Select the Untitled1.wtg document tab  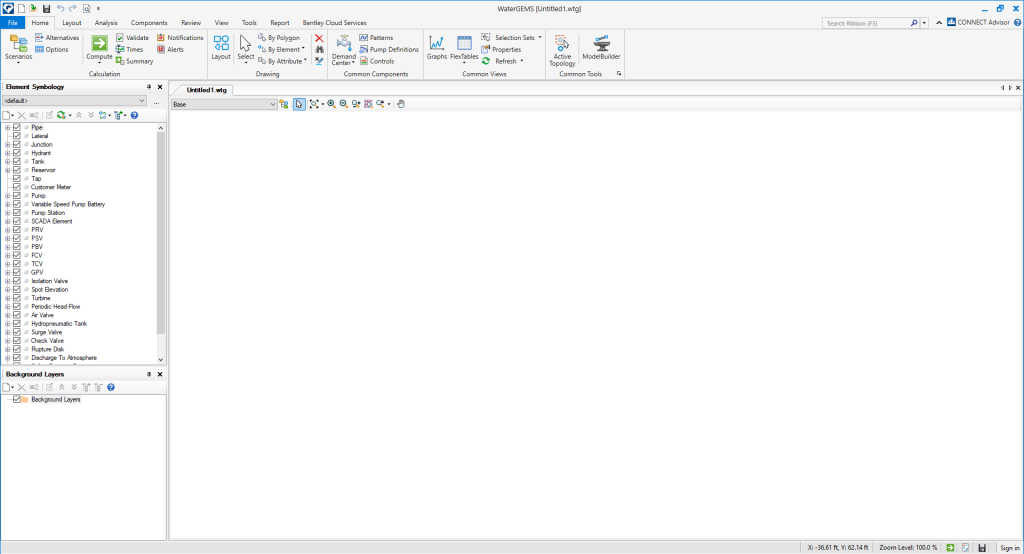click(206, 90)
